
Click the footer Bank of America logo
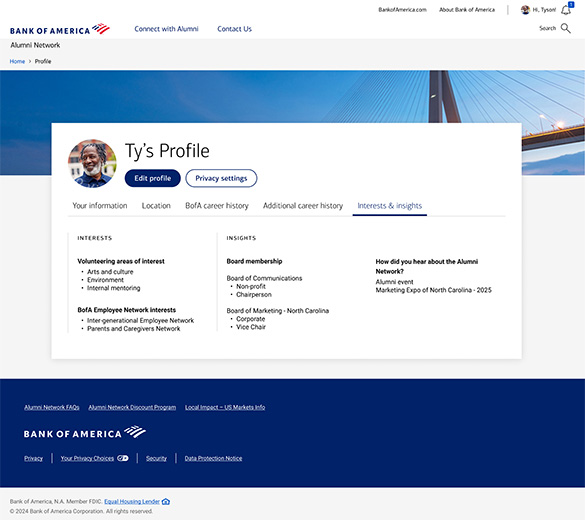point(85,432)
